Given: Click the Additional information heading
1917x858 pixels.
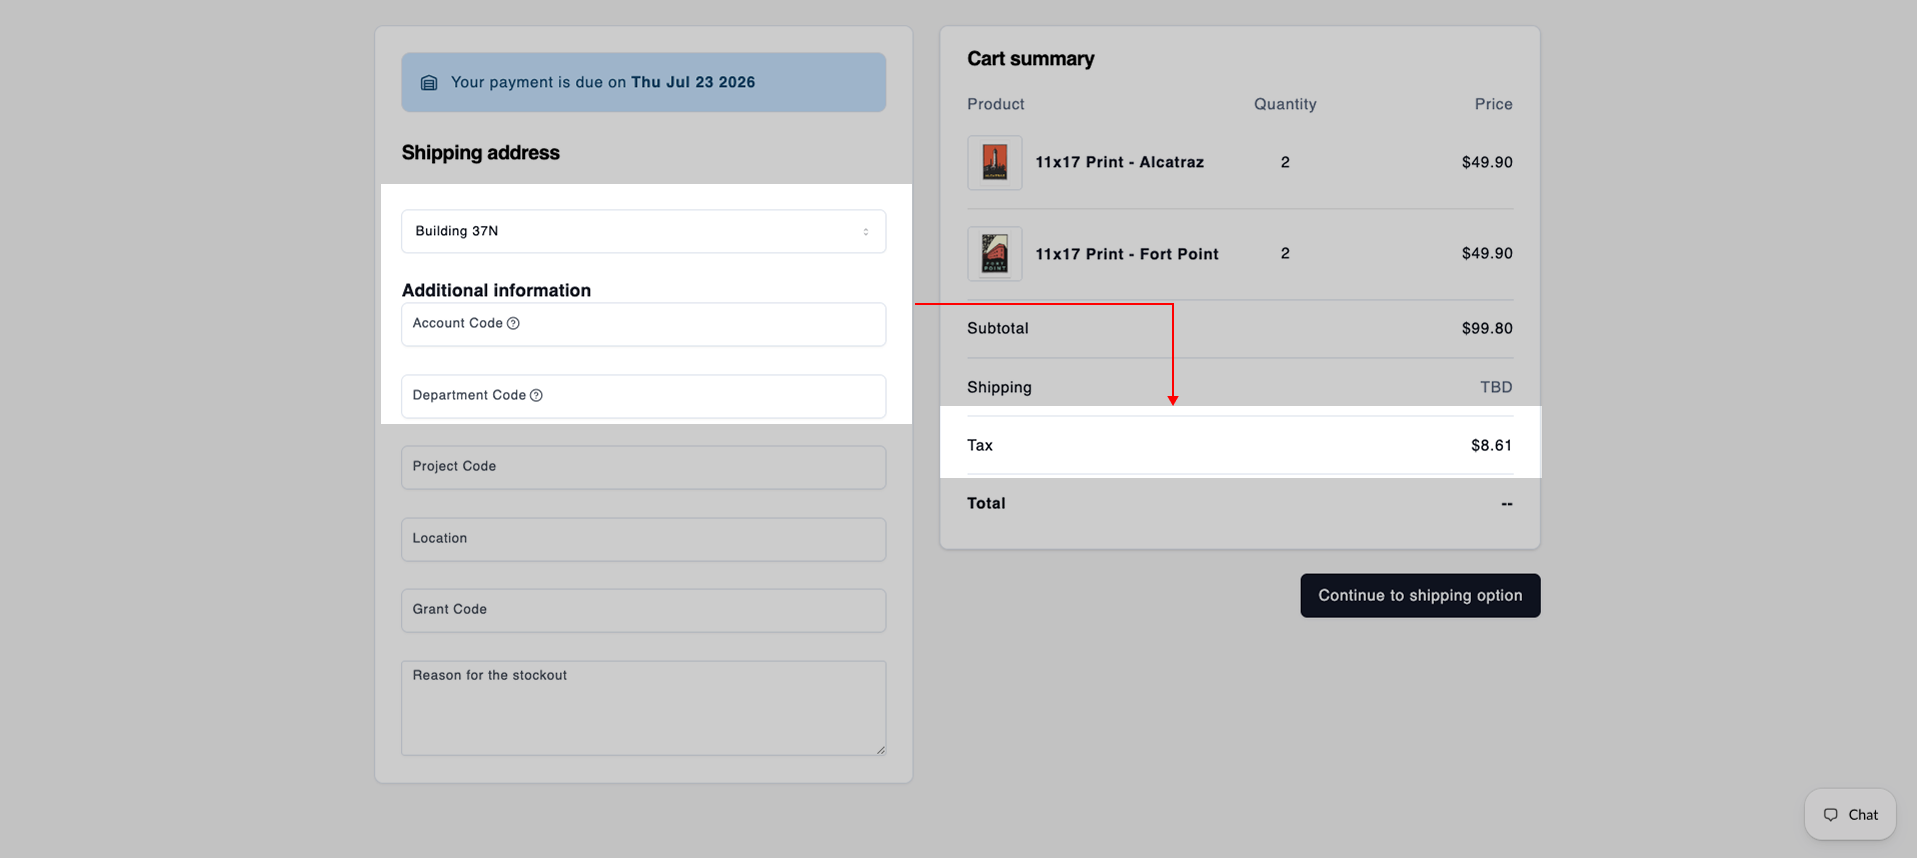Looking at the screenshot, I should point(496,290).
